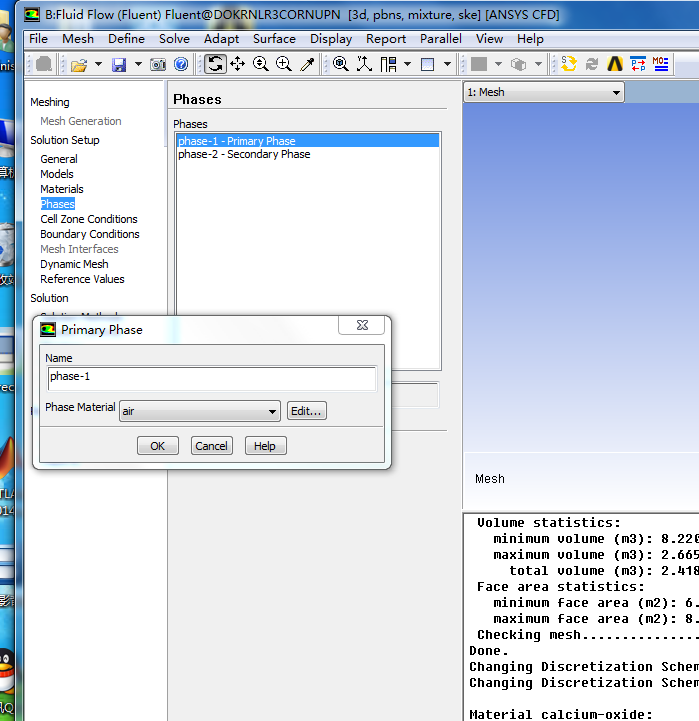Select Models in the navigation tree
Screen dimensions: 699x721
[x=57, y=174]
